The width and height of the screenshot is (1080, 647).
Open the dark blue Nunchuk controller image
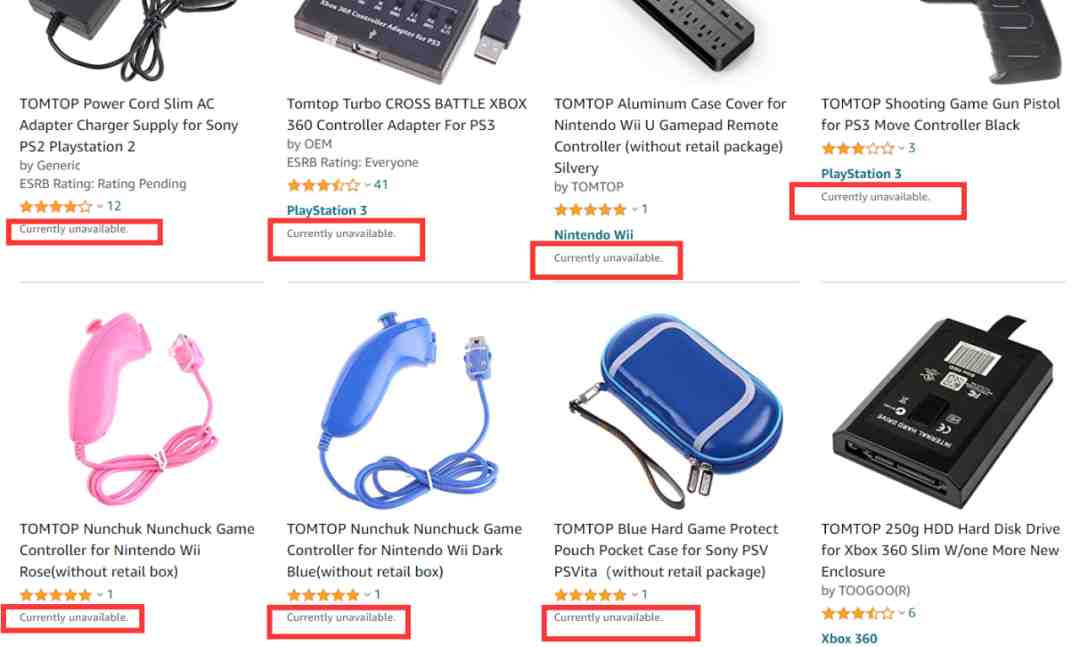point(409,410)
